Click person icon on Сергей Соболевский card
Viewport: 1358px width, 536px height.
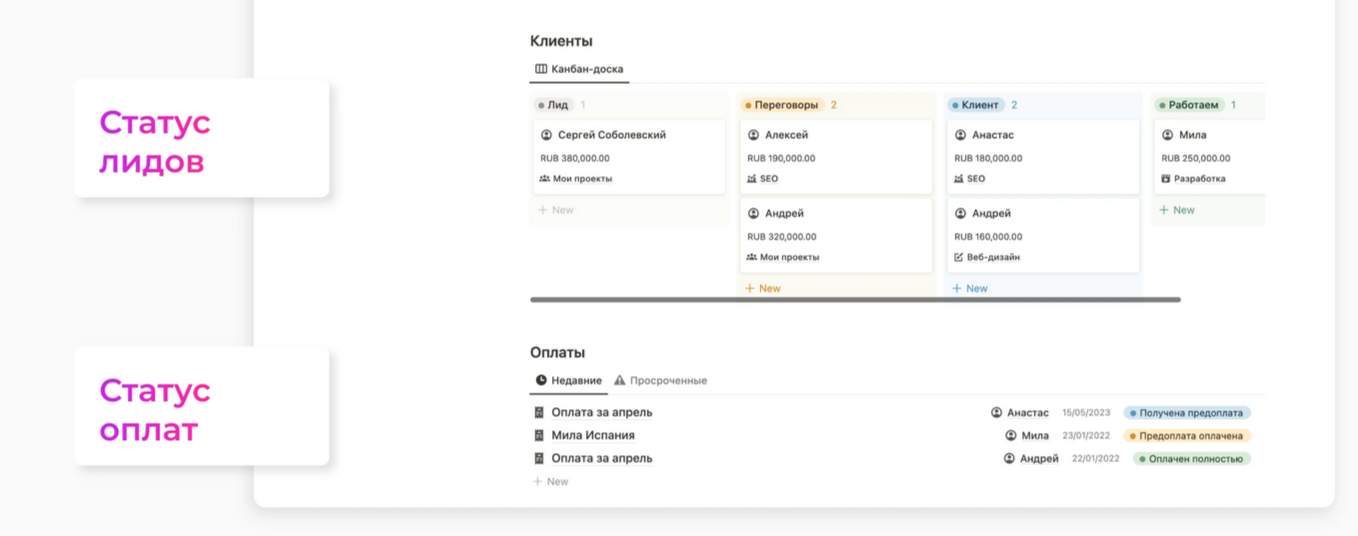(x=546, y=135)
